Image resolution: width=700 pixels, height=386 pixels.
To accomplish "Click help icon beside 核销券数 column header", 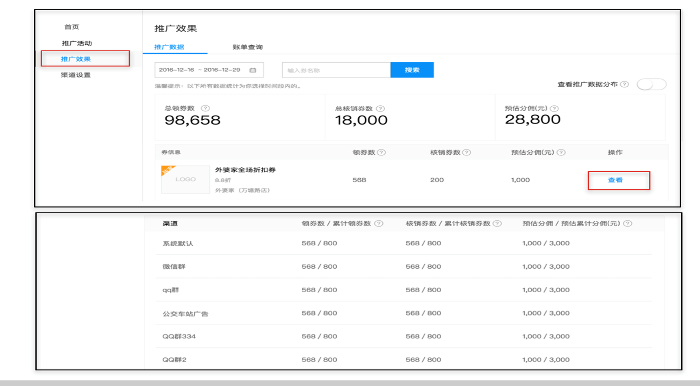I will 467,153.
